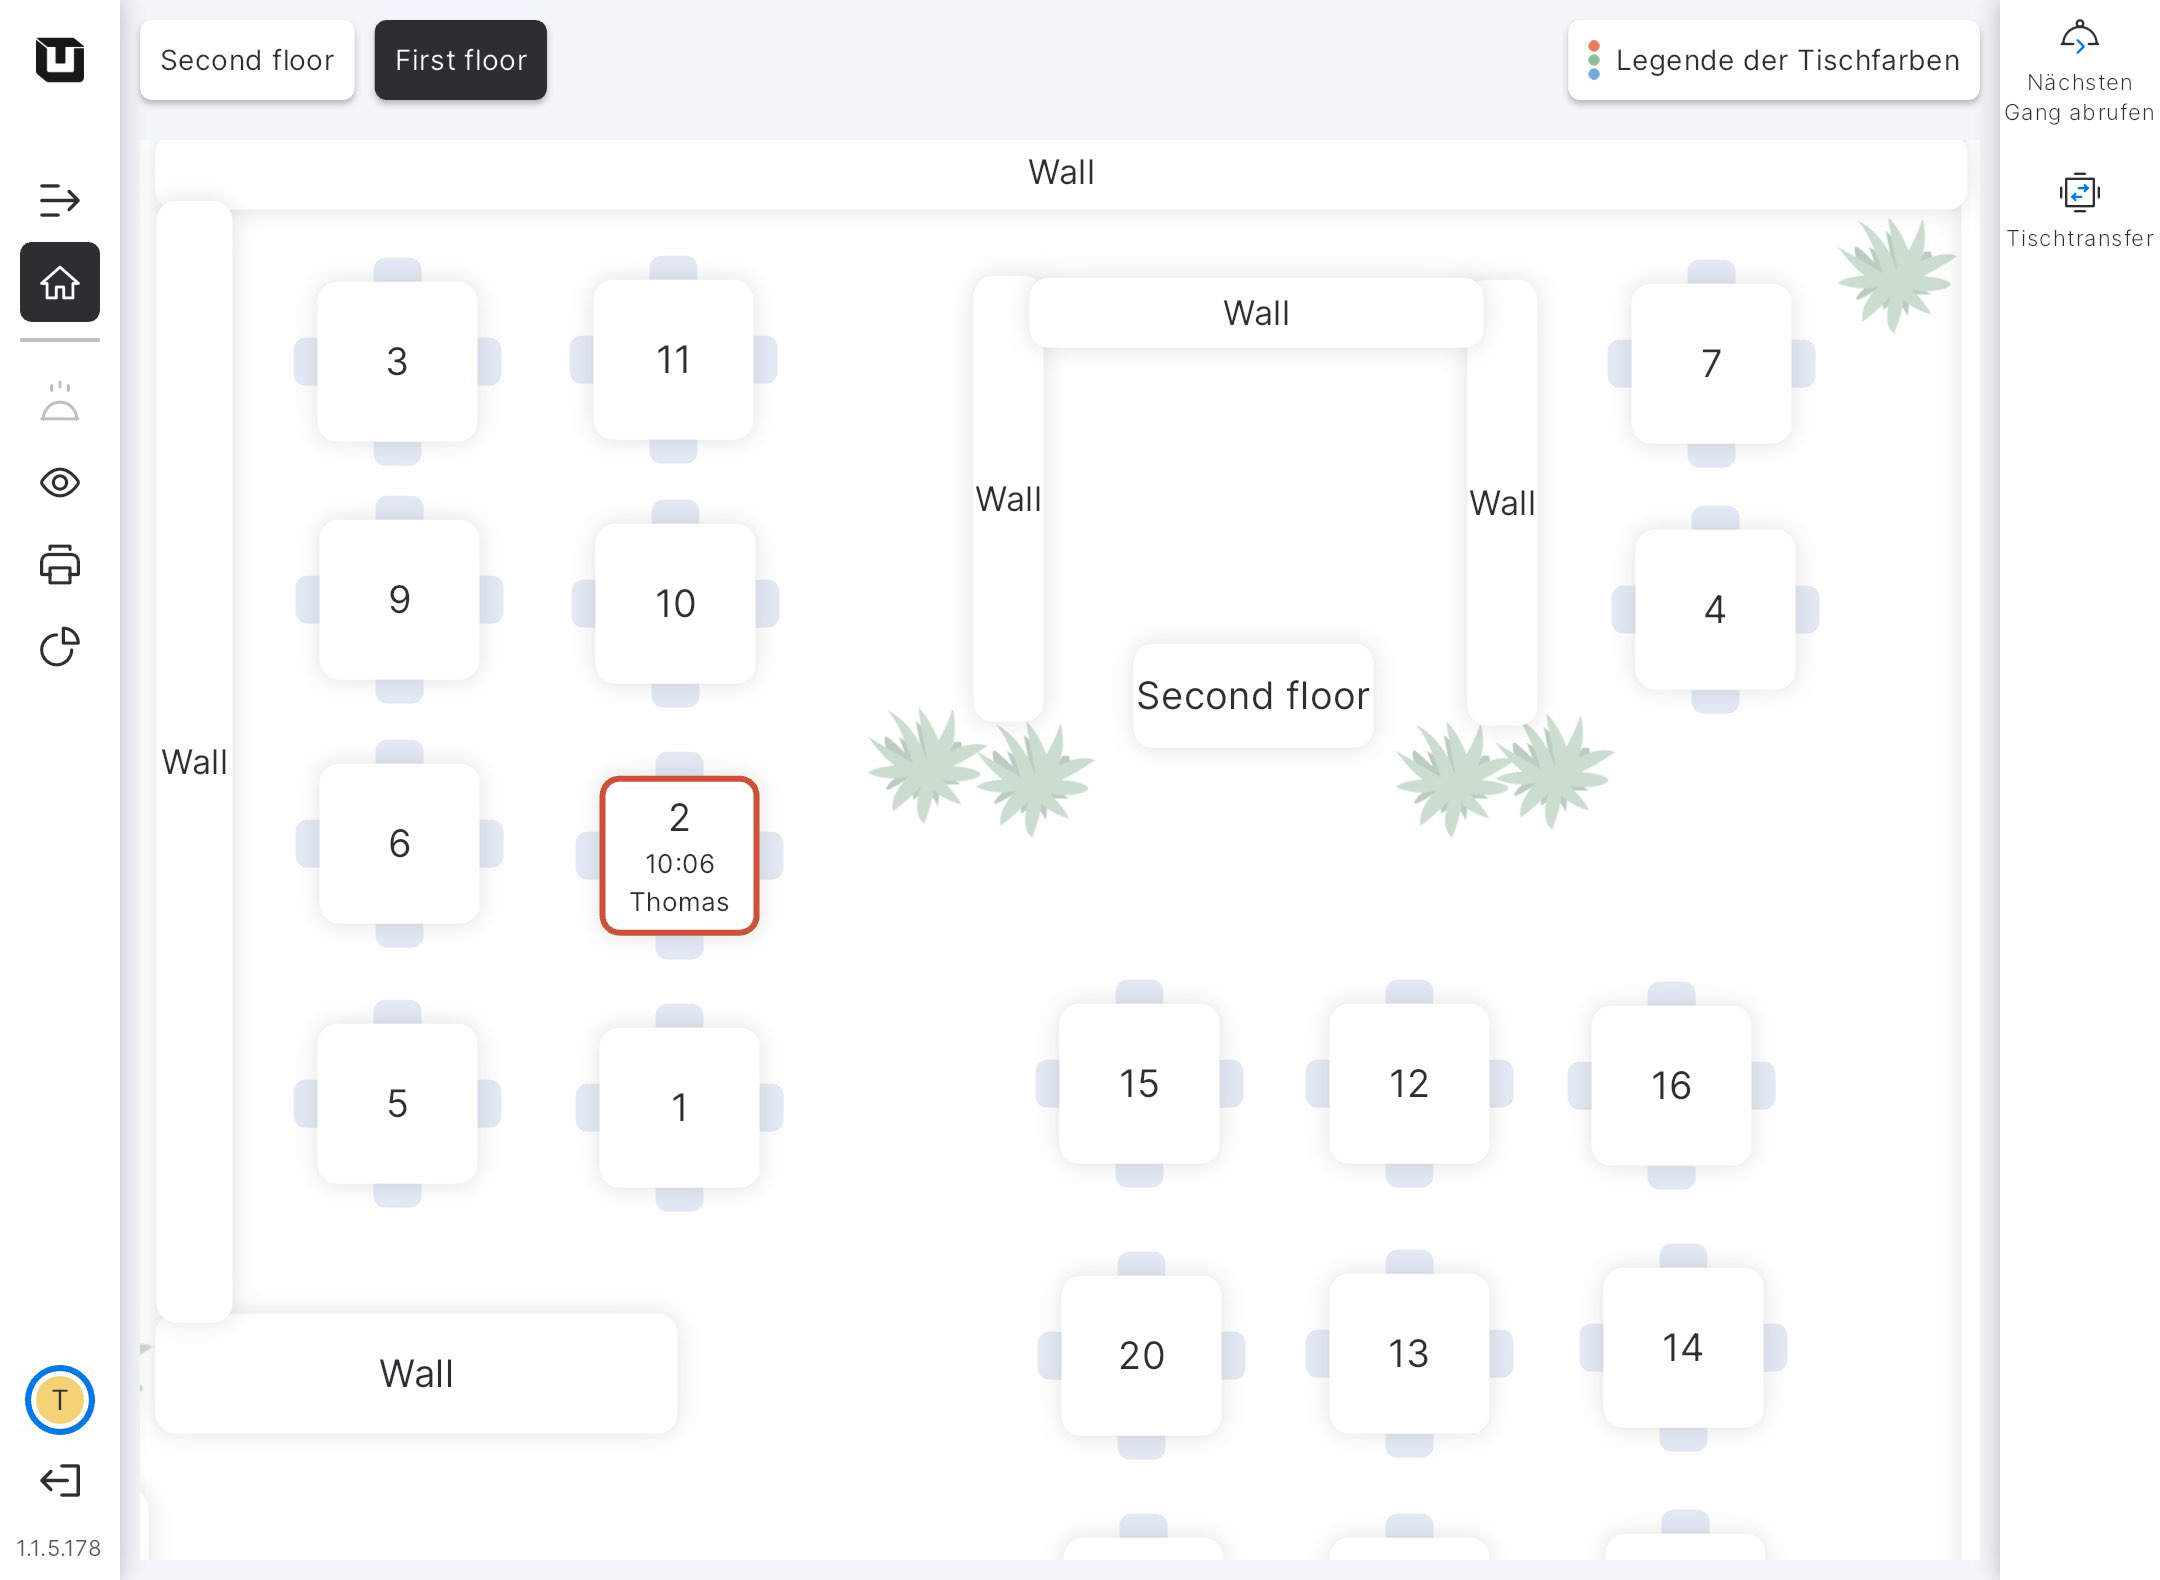Log out using the exit arrow icon

[x=60, y=1480]
